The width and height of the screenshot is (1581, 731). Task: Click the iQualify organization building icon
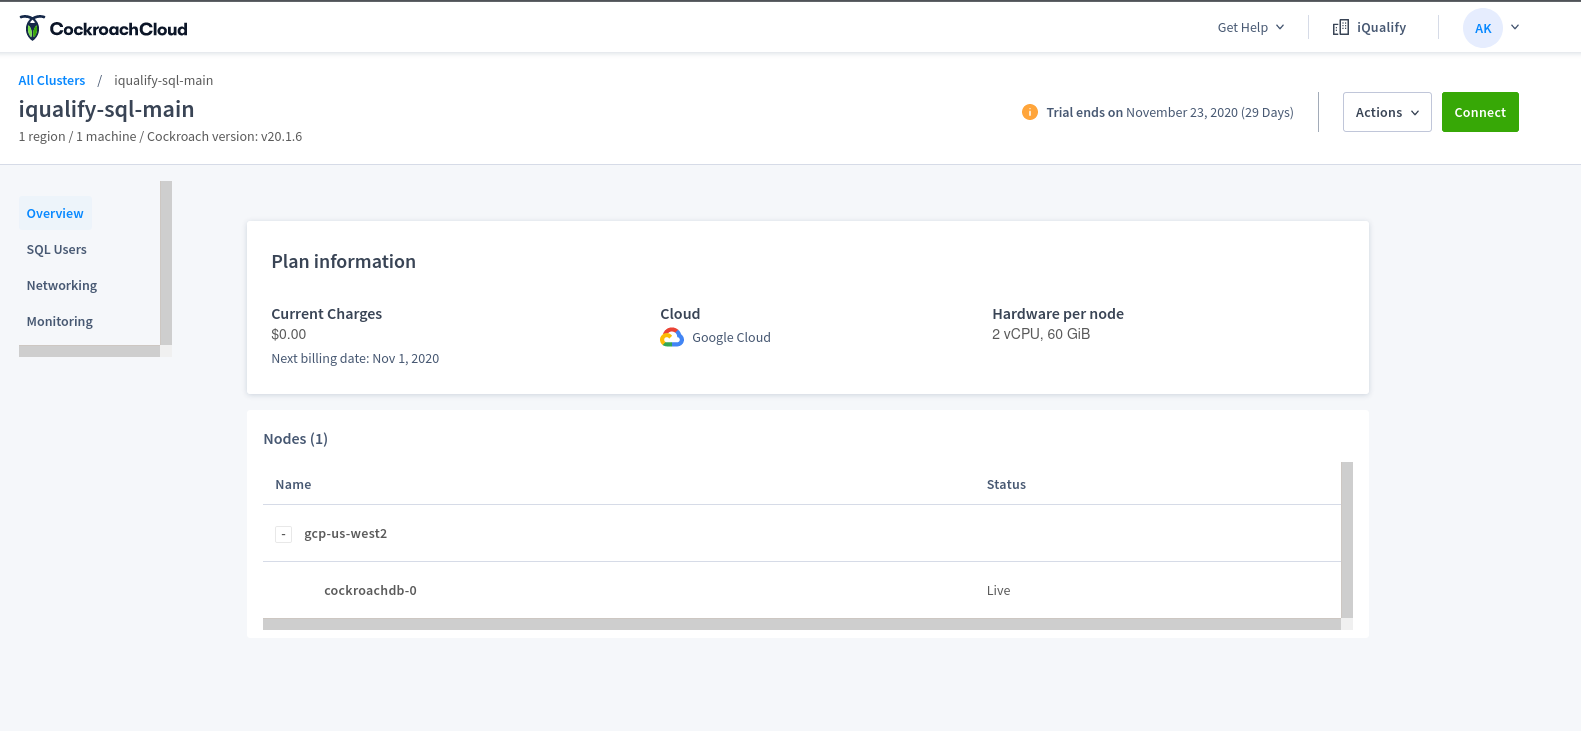tap(1341, 28)
